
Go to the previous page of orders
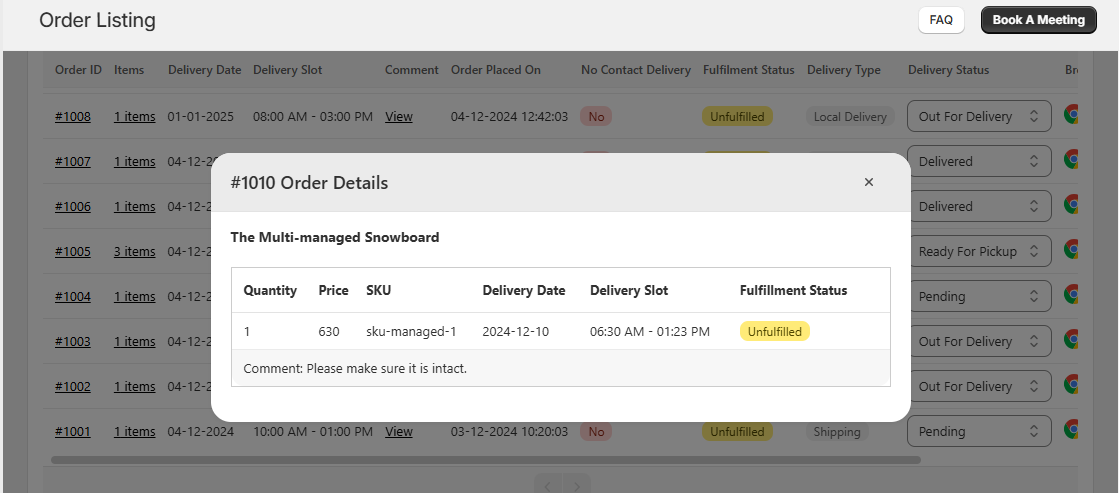point(548,485)
